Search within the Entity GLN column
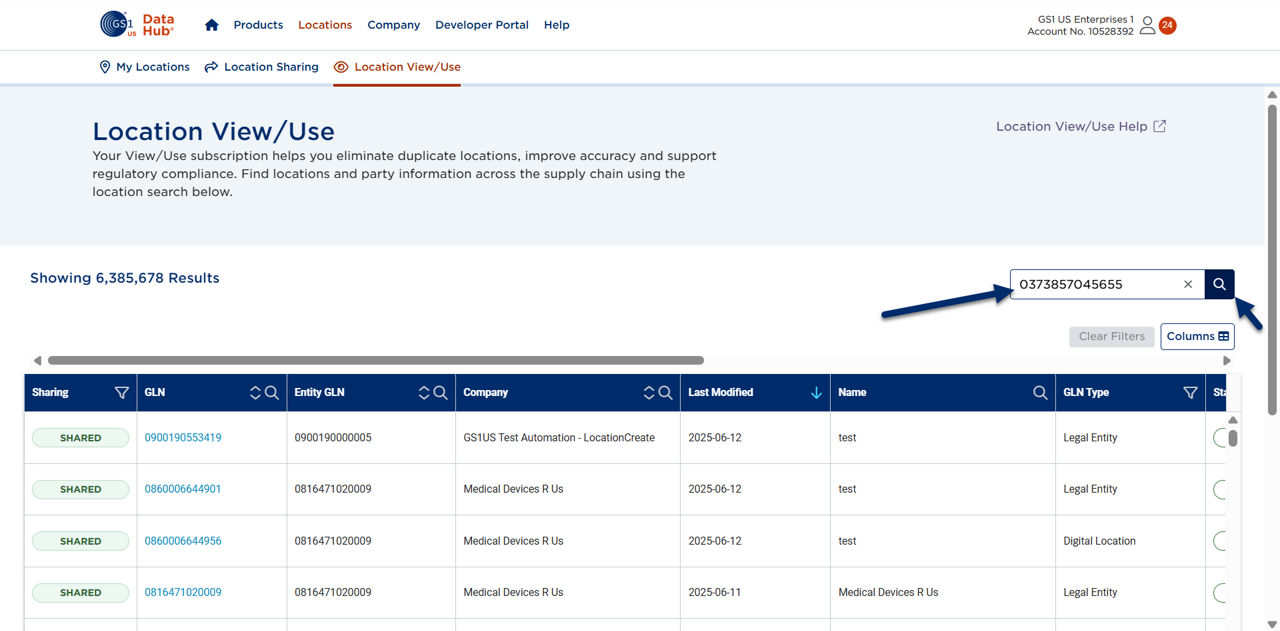 coord(441,393)
